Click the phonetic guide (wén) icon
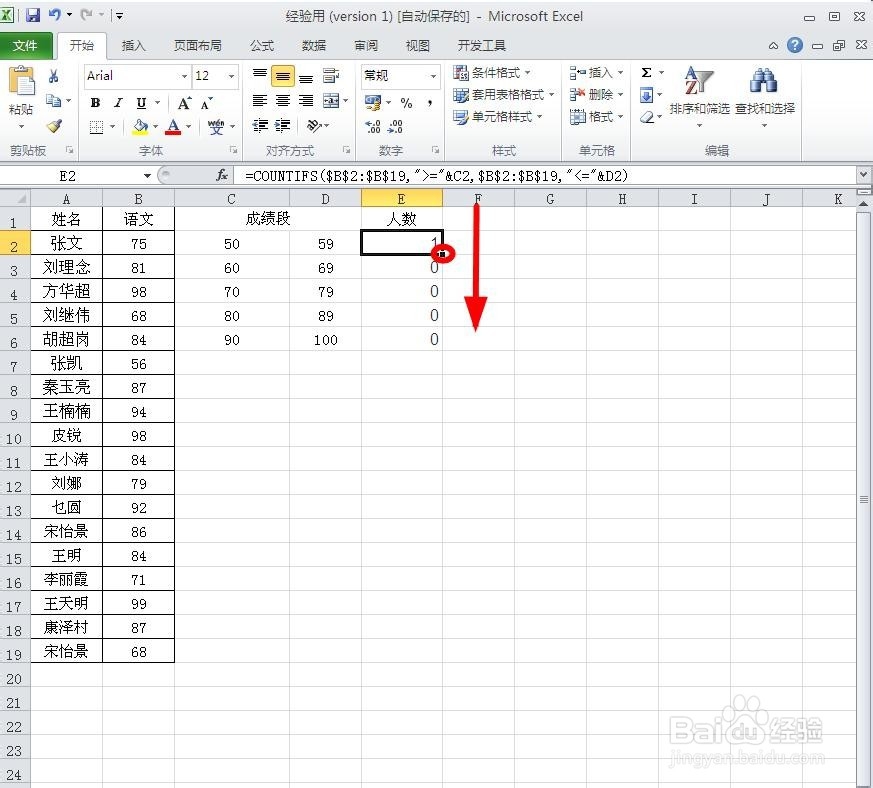The height and width of the screenshot is (788, 873). click(216, 127)
